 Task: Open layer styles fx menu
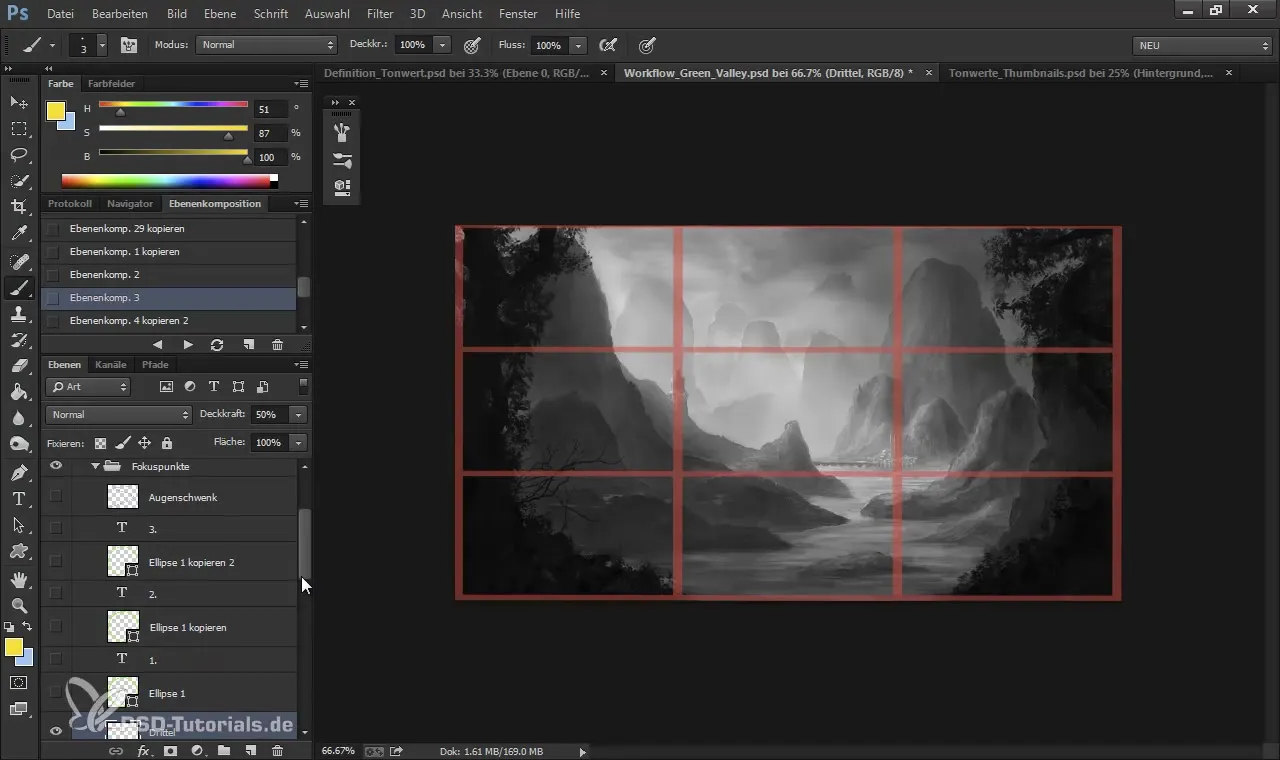(143, 750)
